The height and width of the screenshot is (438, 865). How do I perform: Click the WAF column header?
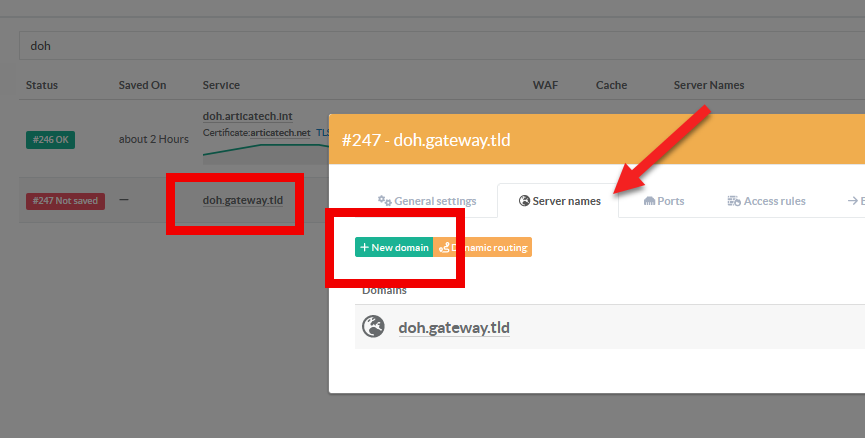click(x=544, y=85)
